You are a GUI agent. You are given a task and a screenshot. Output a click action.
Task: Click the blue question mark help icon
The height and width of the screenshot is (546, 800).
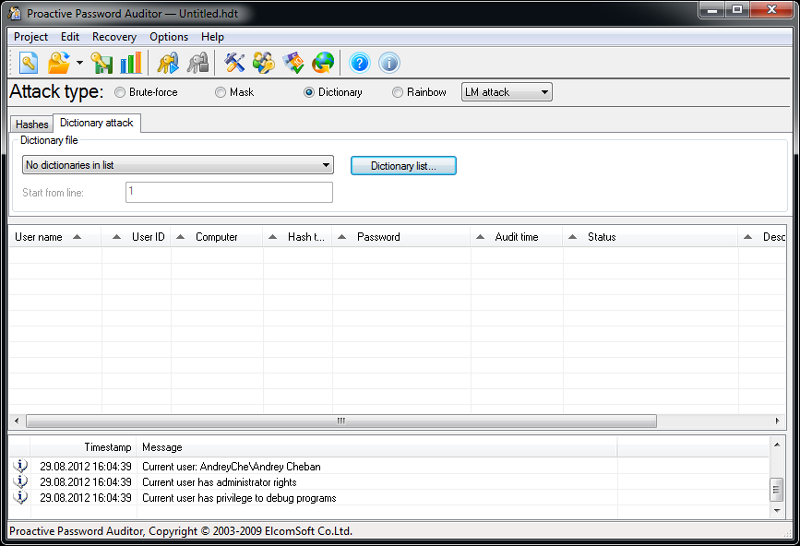(x=359, y=63)
